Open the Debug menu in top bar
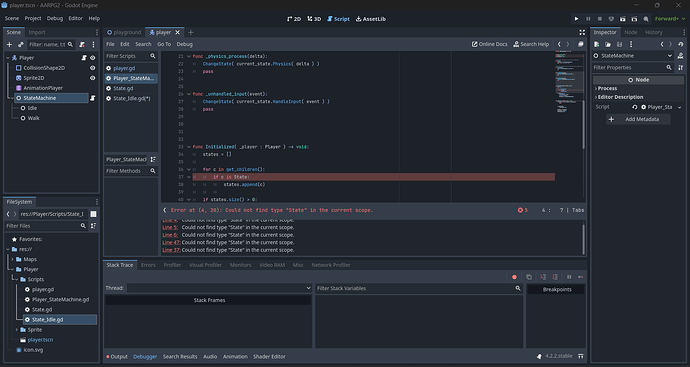The height and width of the screenshot is (367, 690). pyautogui.click(x=55, y=18)
